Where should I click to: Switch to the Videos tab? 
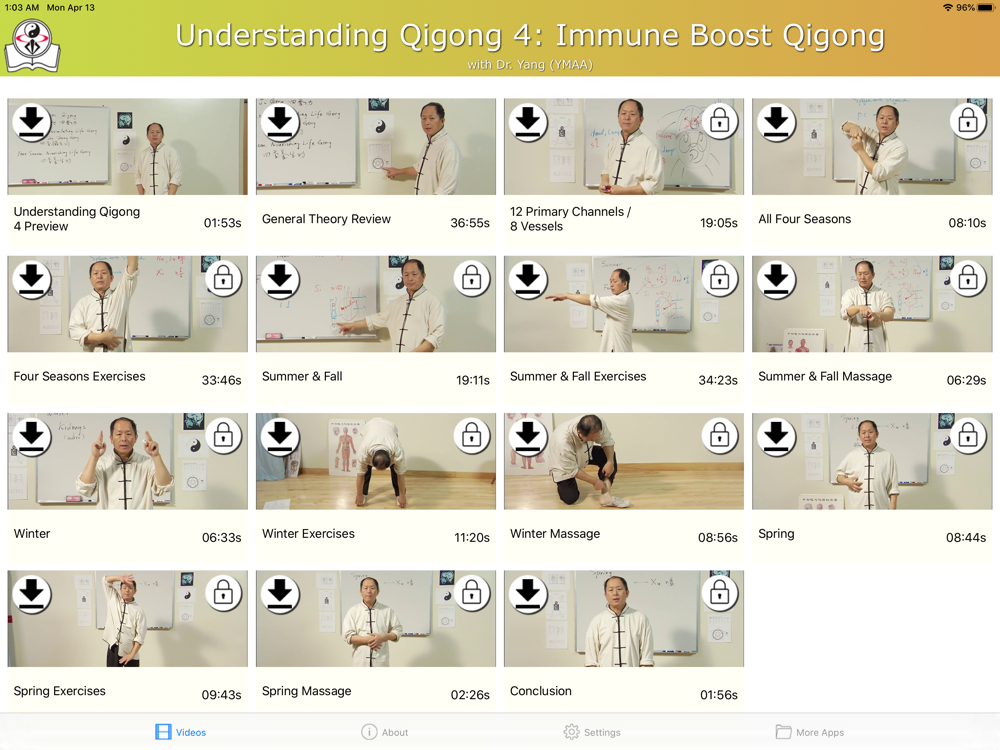(x=180, y=732)
